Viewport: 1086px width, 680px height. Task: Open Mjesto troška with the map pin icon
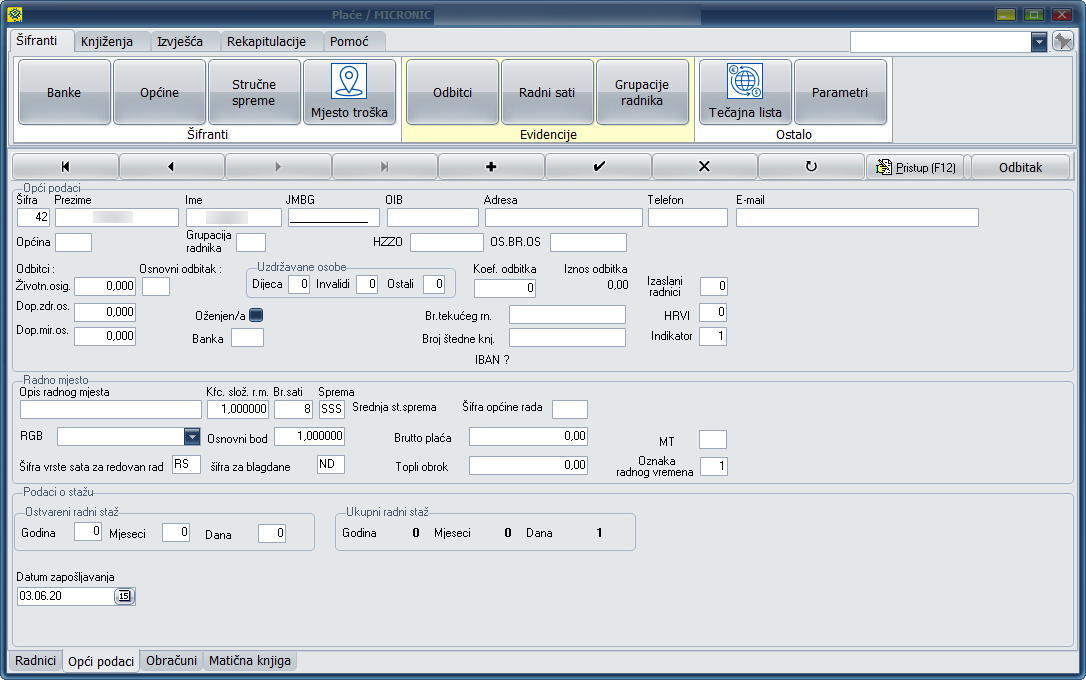pos(349,92)
